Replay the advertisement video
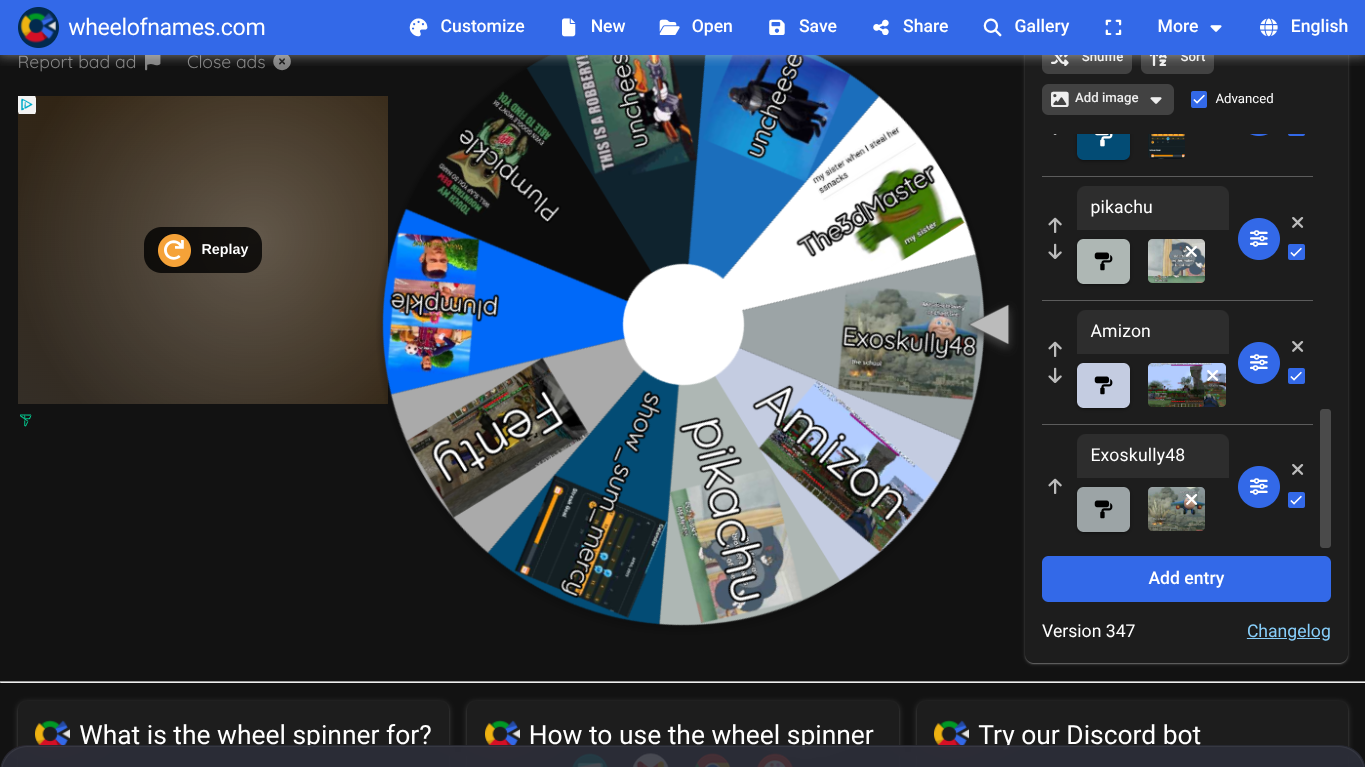The image size is (1365, 767). [x=203, y=250]
